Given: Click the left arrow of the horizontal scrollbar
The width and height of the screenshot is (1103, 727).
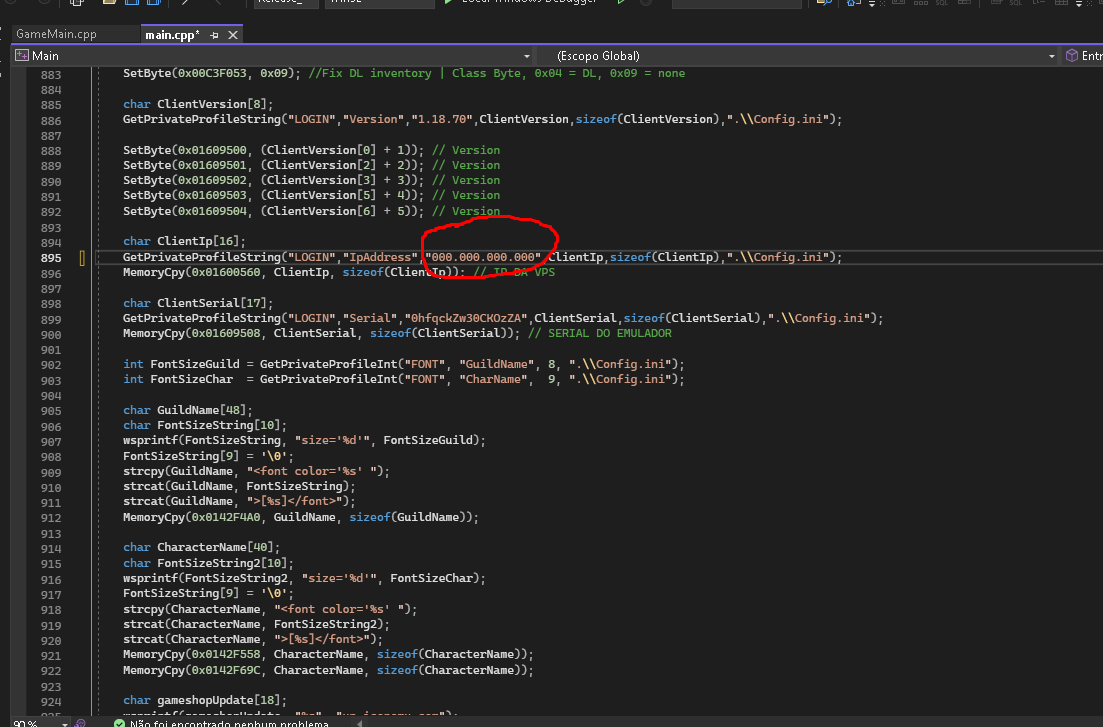Looking at the screenshot, I should (x=359, y=723).
